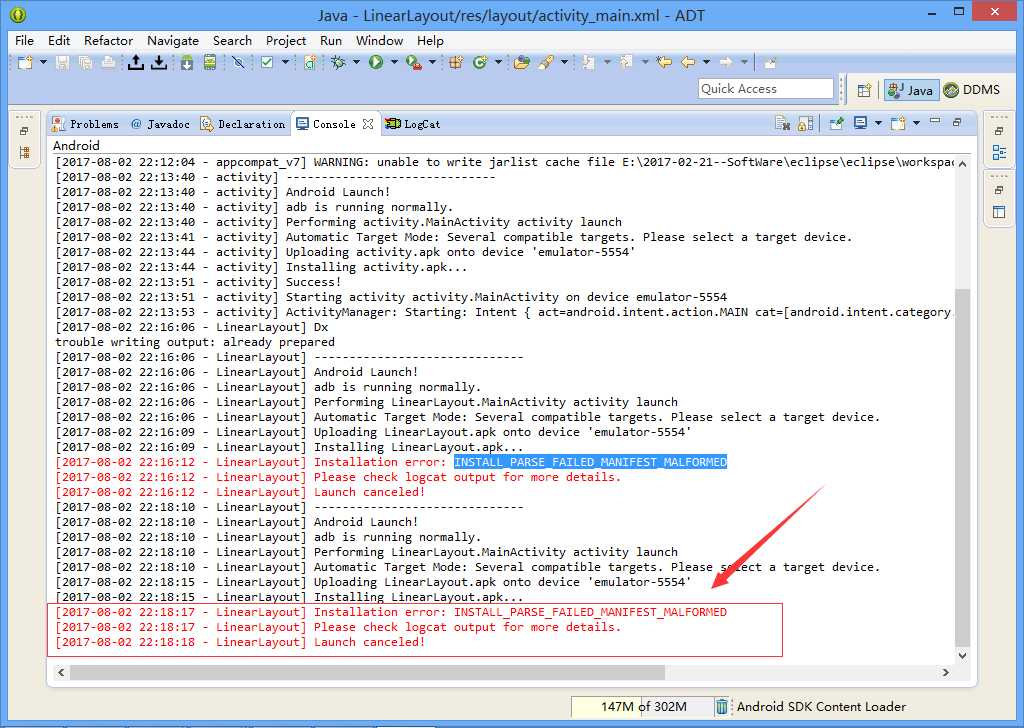Click the Clear Console icon
Viewport: 1024px width, 728px height.
coord(782,123)
